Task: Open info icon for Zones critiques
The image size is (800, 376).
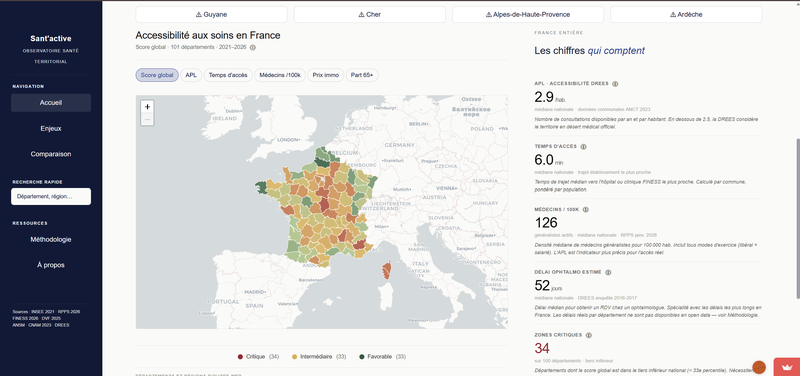Action: (588, 335)
